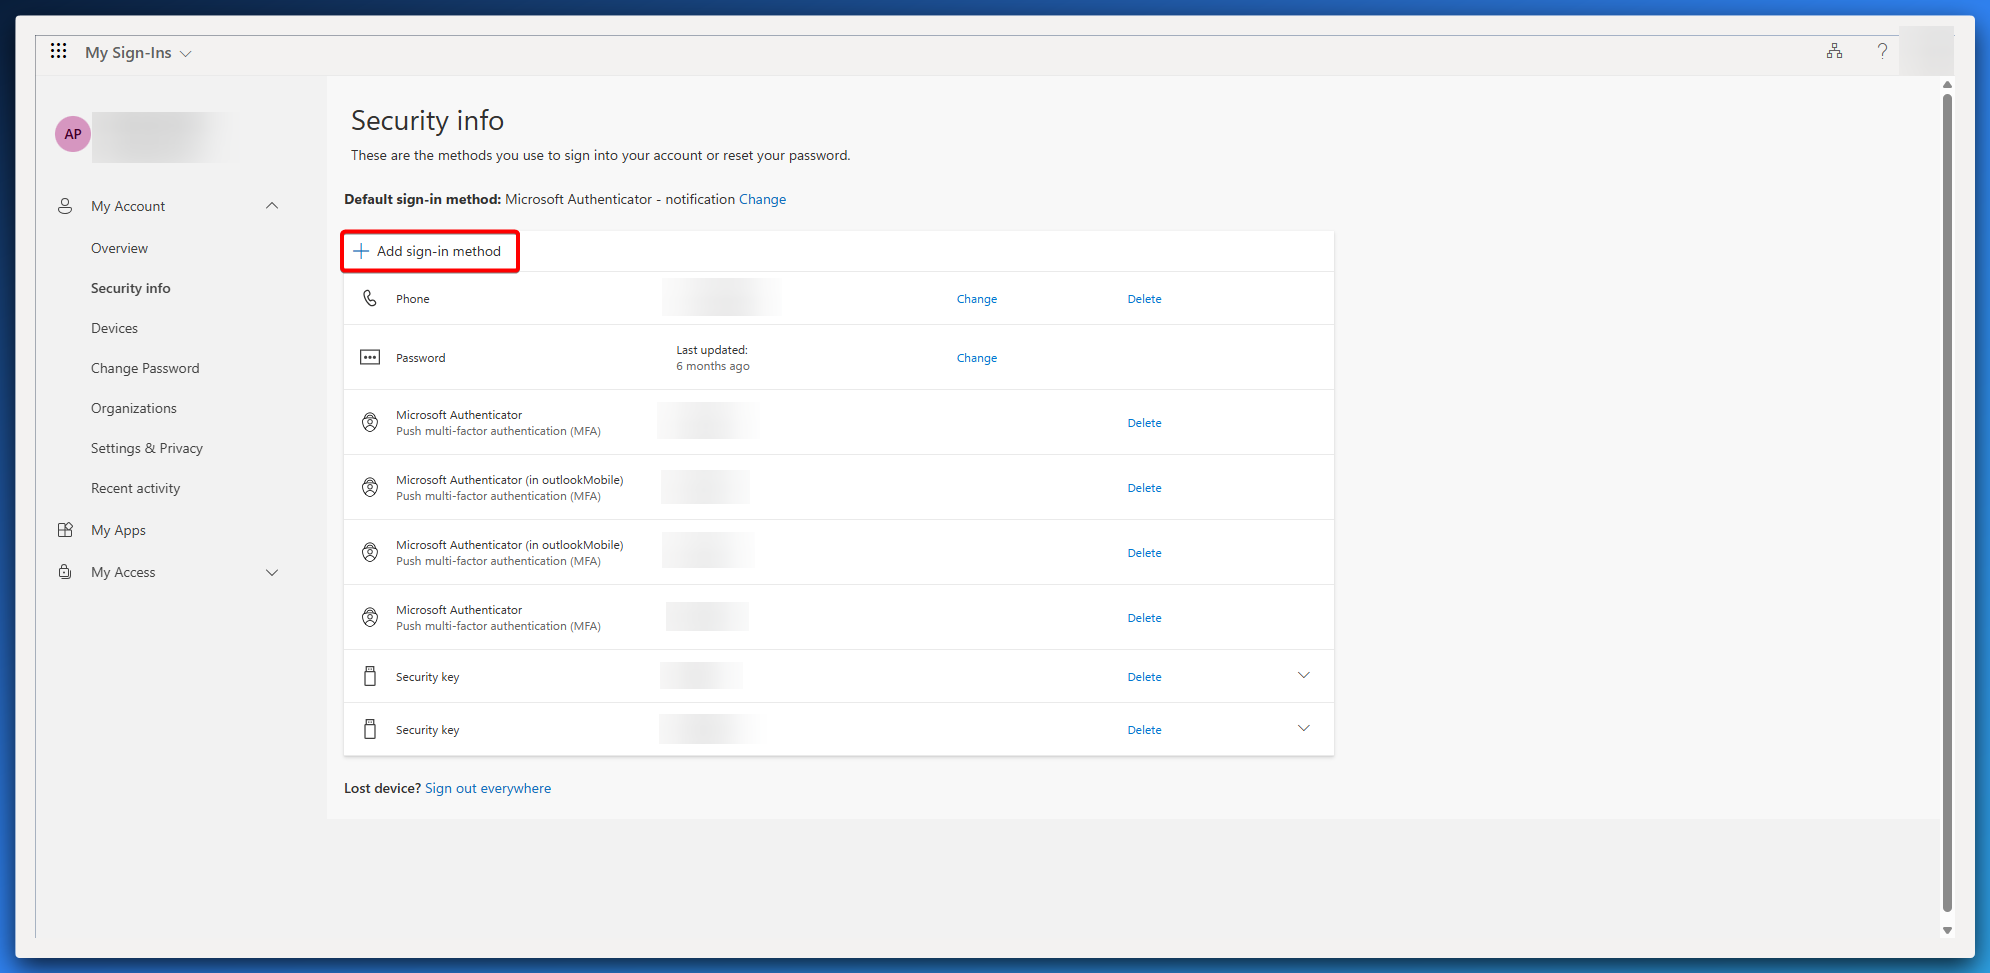Click the Phone method handset icon

point(370,299)
